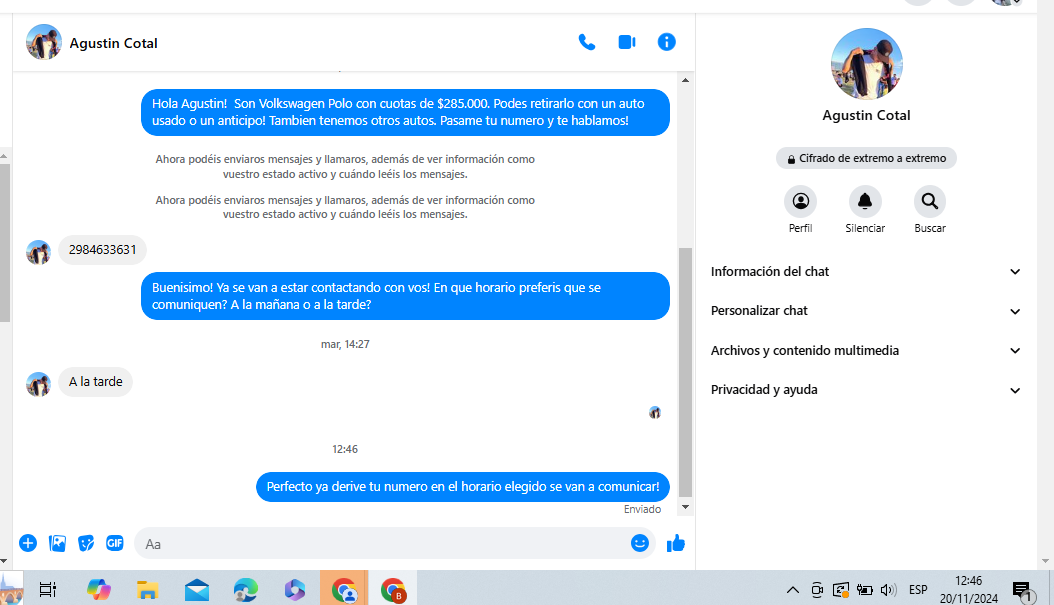Send a thumbs-up like
Screen dimensions: 1054x605
pos(676,543)
